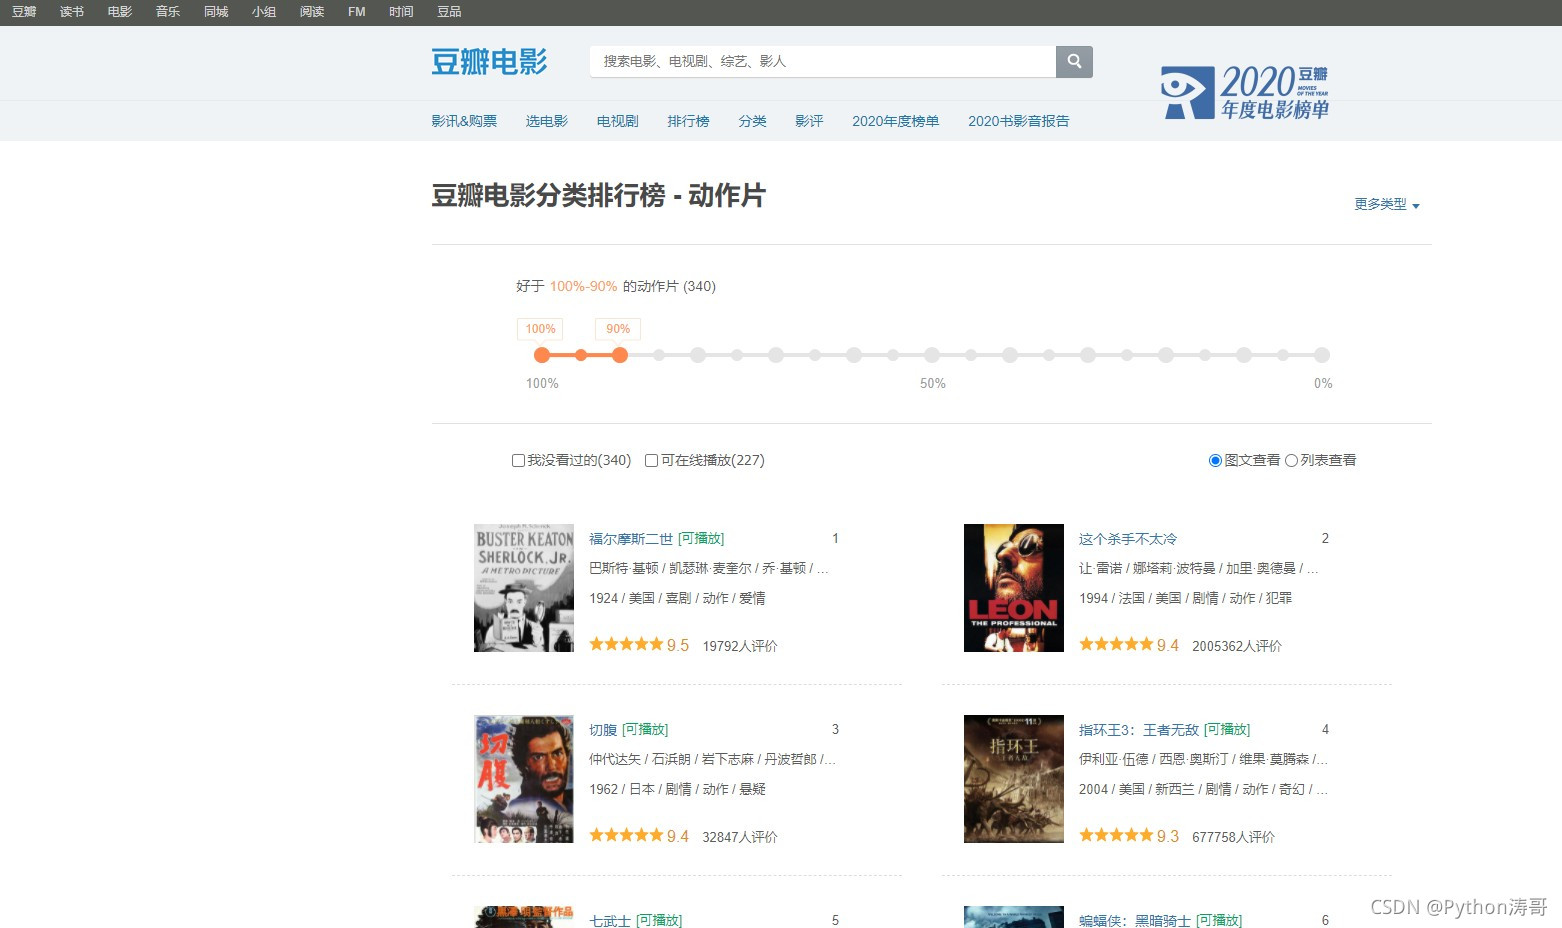
Task: Click FM in the top dark bar
Action: 357,12
